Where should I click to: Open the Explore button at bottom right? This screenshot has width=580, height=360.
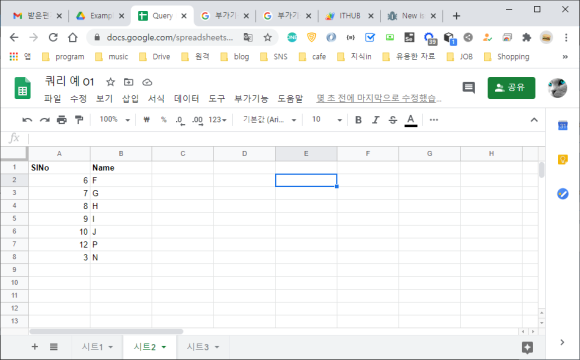click(527, 347)
